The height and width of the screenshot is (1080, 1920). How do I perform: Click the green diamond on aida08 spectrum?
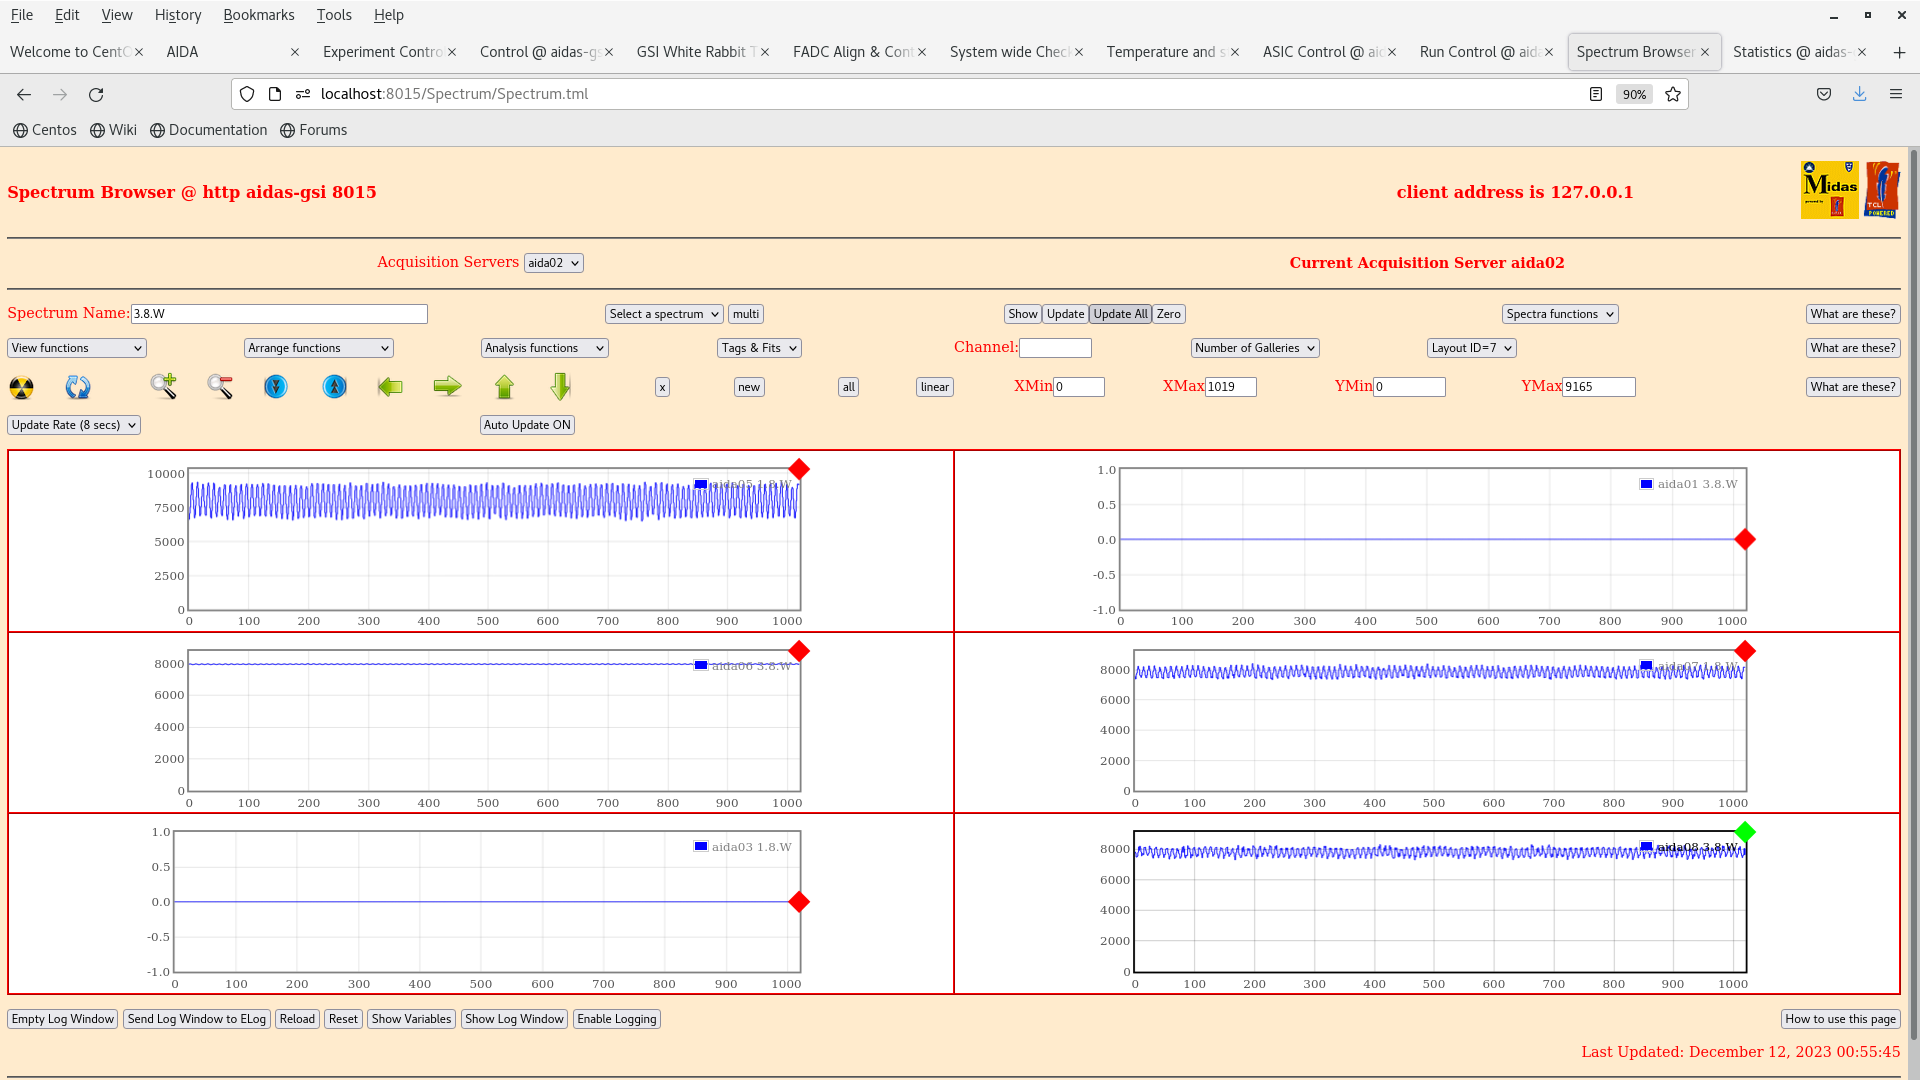(x=1745, y=831)
